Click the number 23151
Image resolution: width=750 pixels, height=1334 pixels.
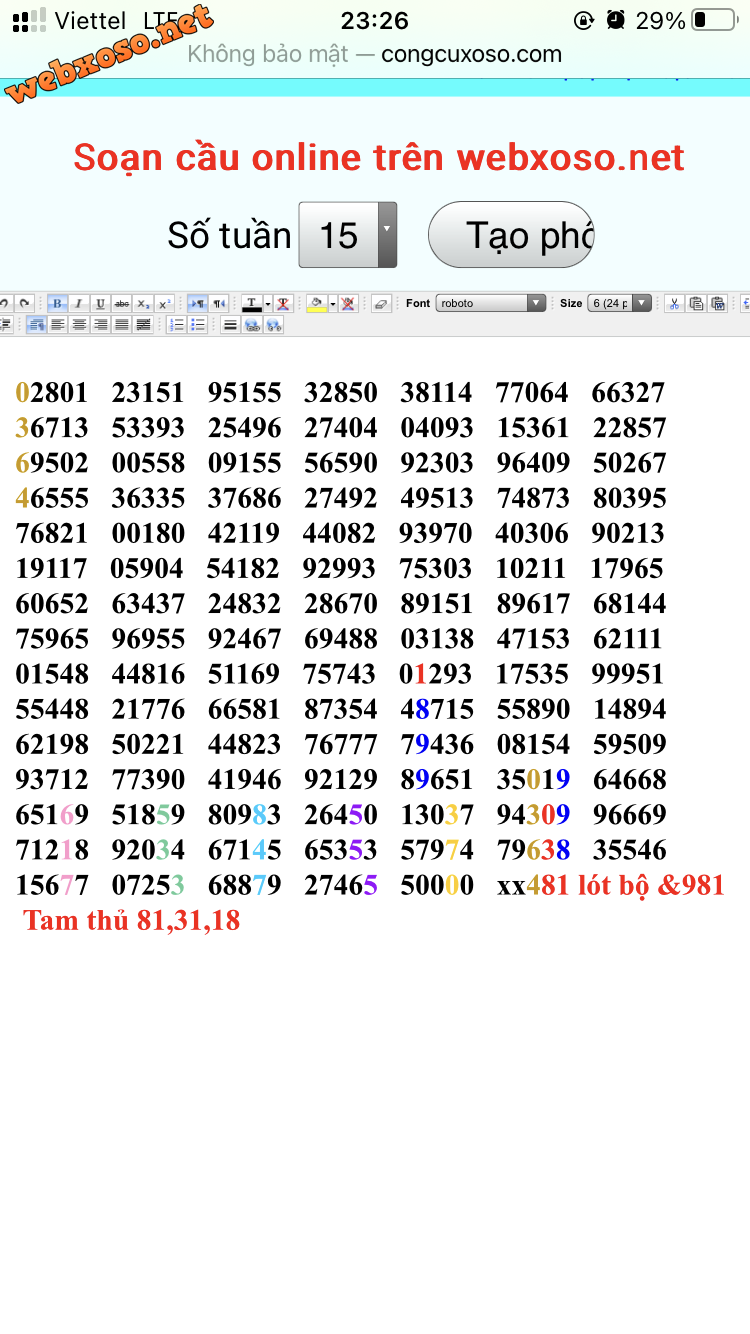[148, 392]
